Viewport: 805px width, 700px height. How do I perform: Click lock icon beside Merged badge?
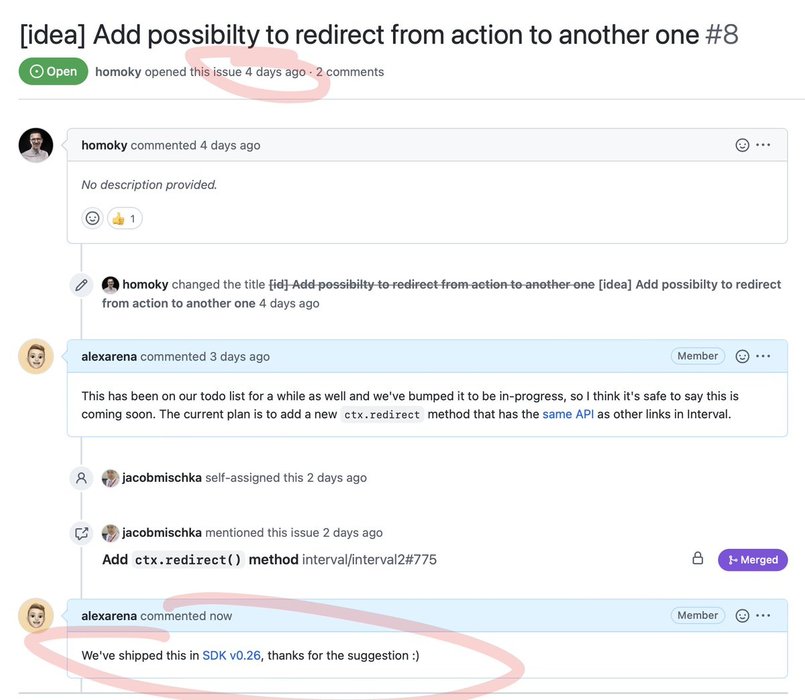(698, 559)
